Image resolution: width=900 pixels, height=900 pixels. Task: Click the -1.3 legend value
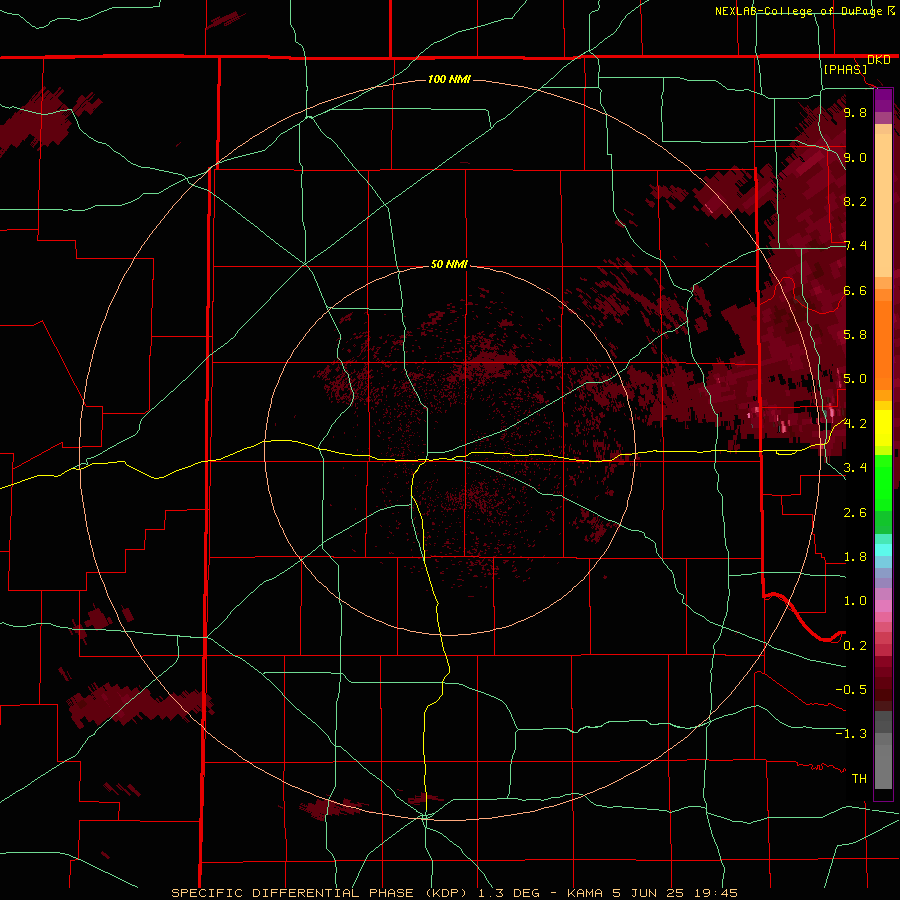[852, 734]
